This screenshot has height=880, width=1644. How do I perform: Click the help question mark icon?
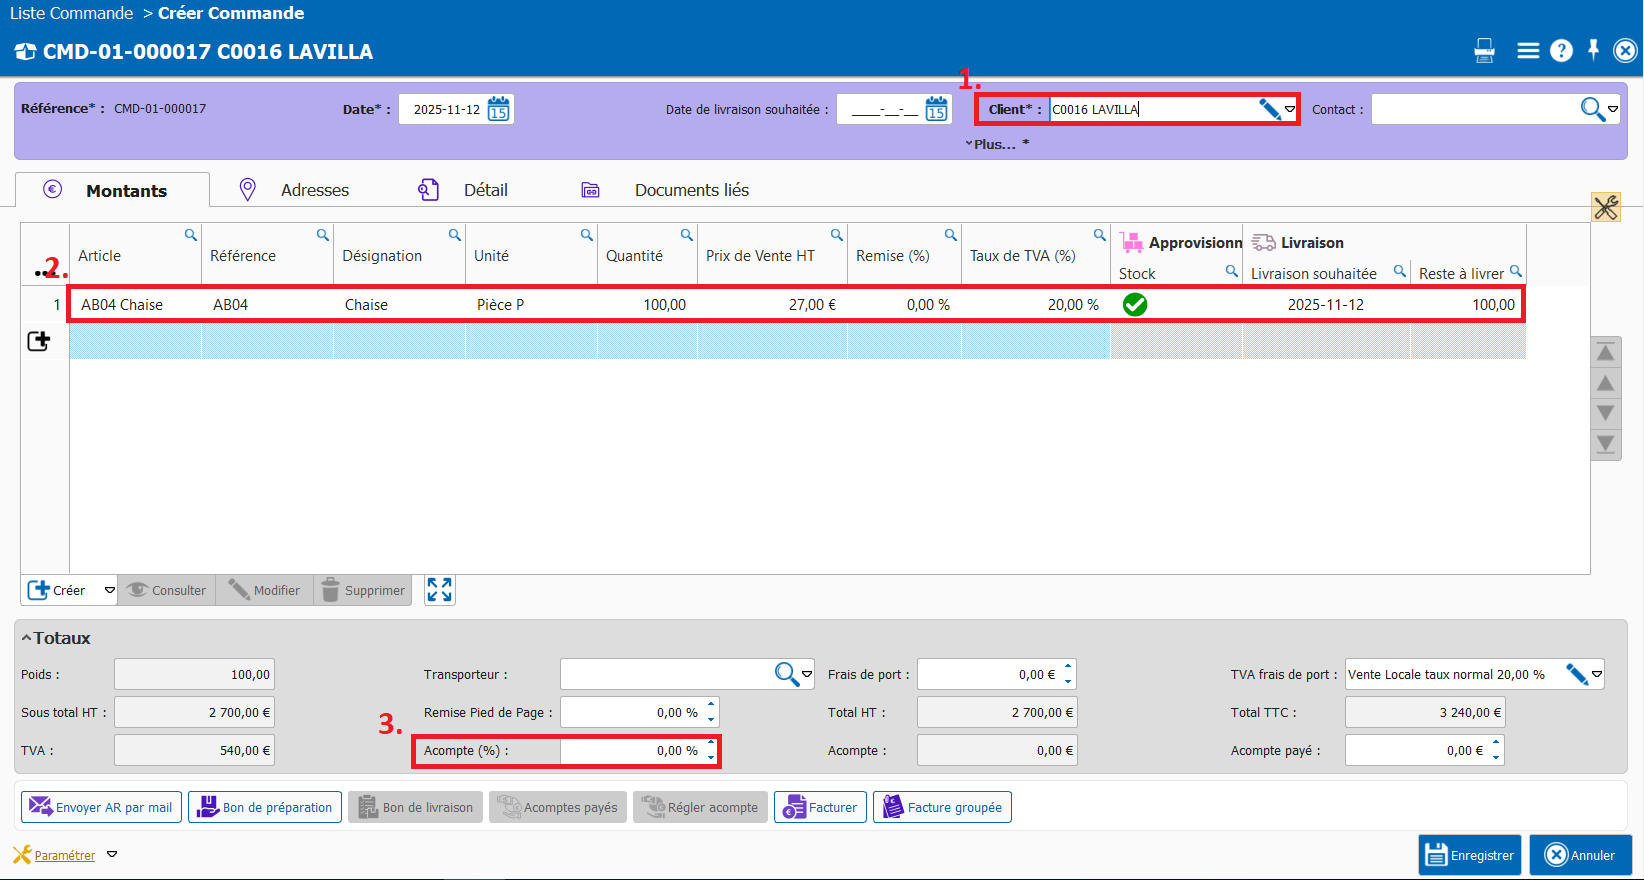coord(1561,51)
